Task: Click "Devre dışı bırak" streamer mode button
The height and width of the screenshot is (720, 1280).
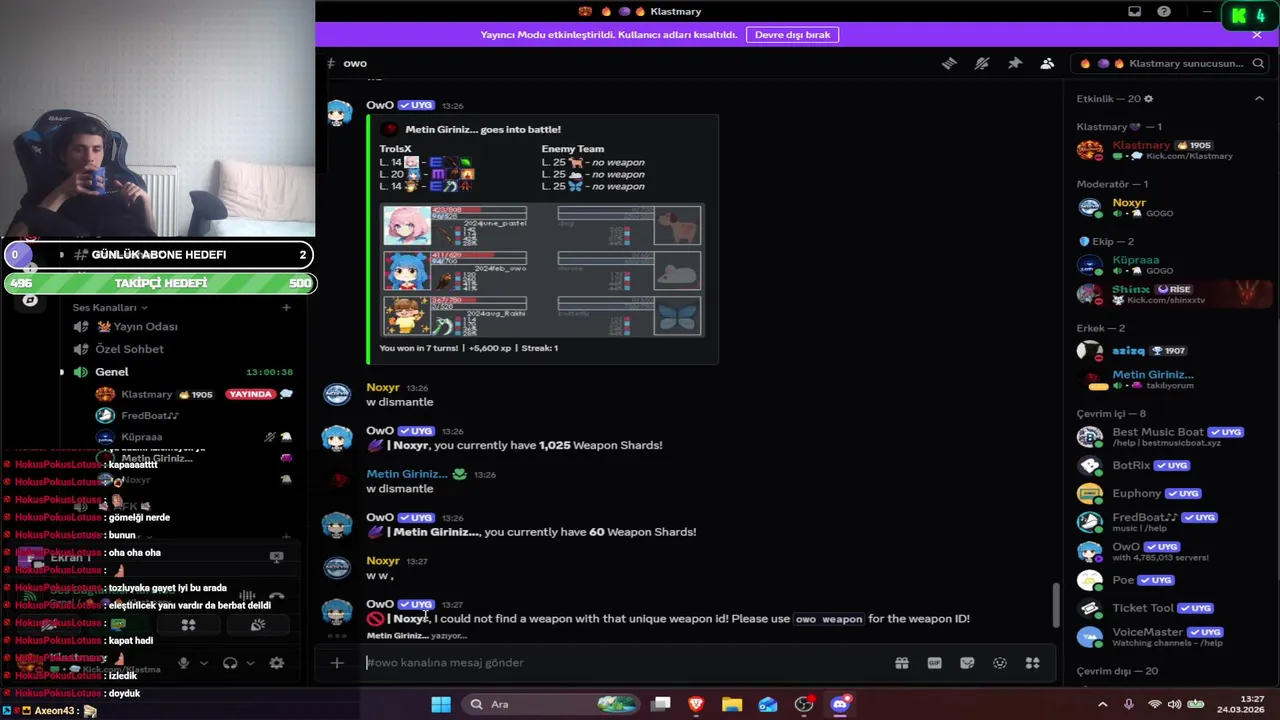Action: 792,34
